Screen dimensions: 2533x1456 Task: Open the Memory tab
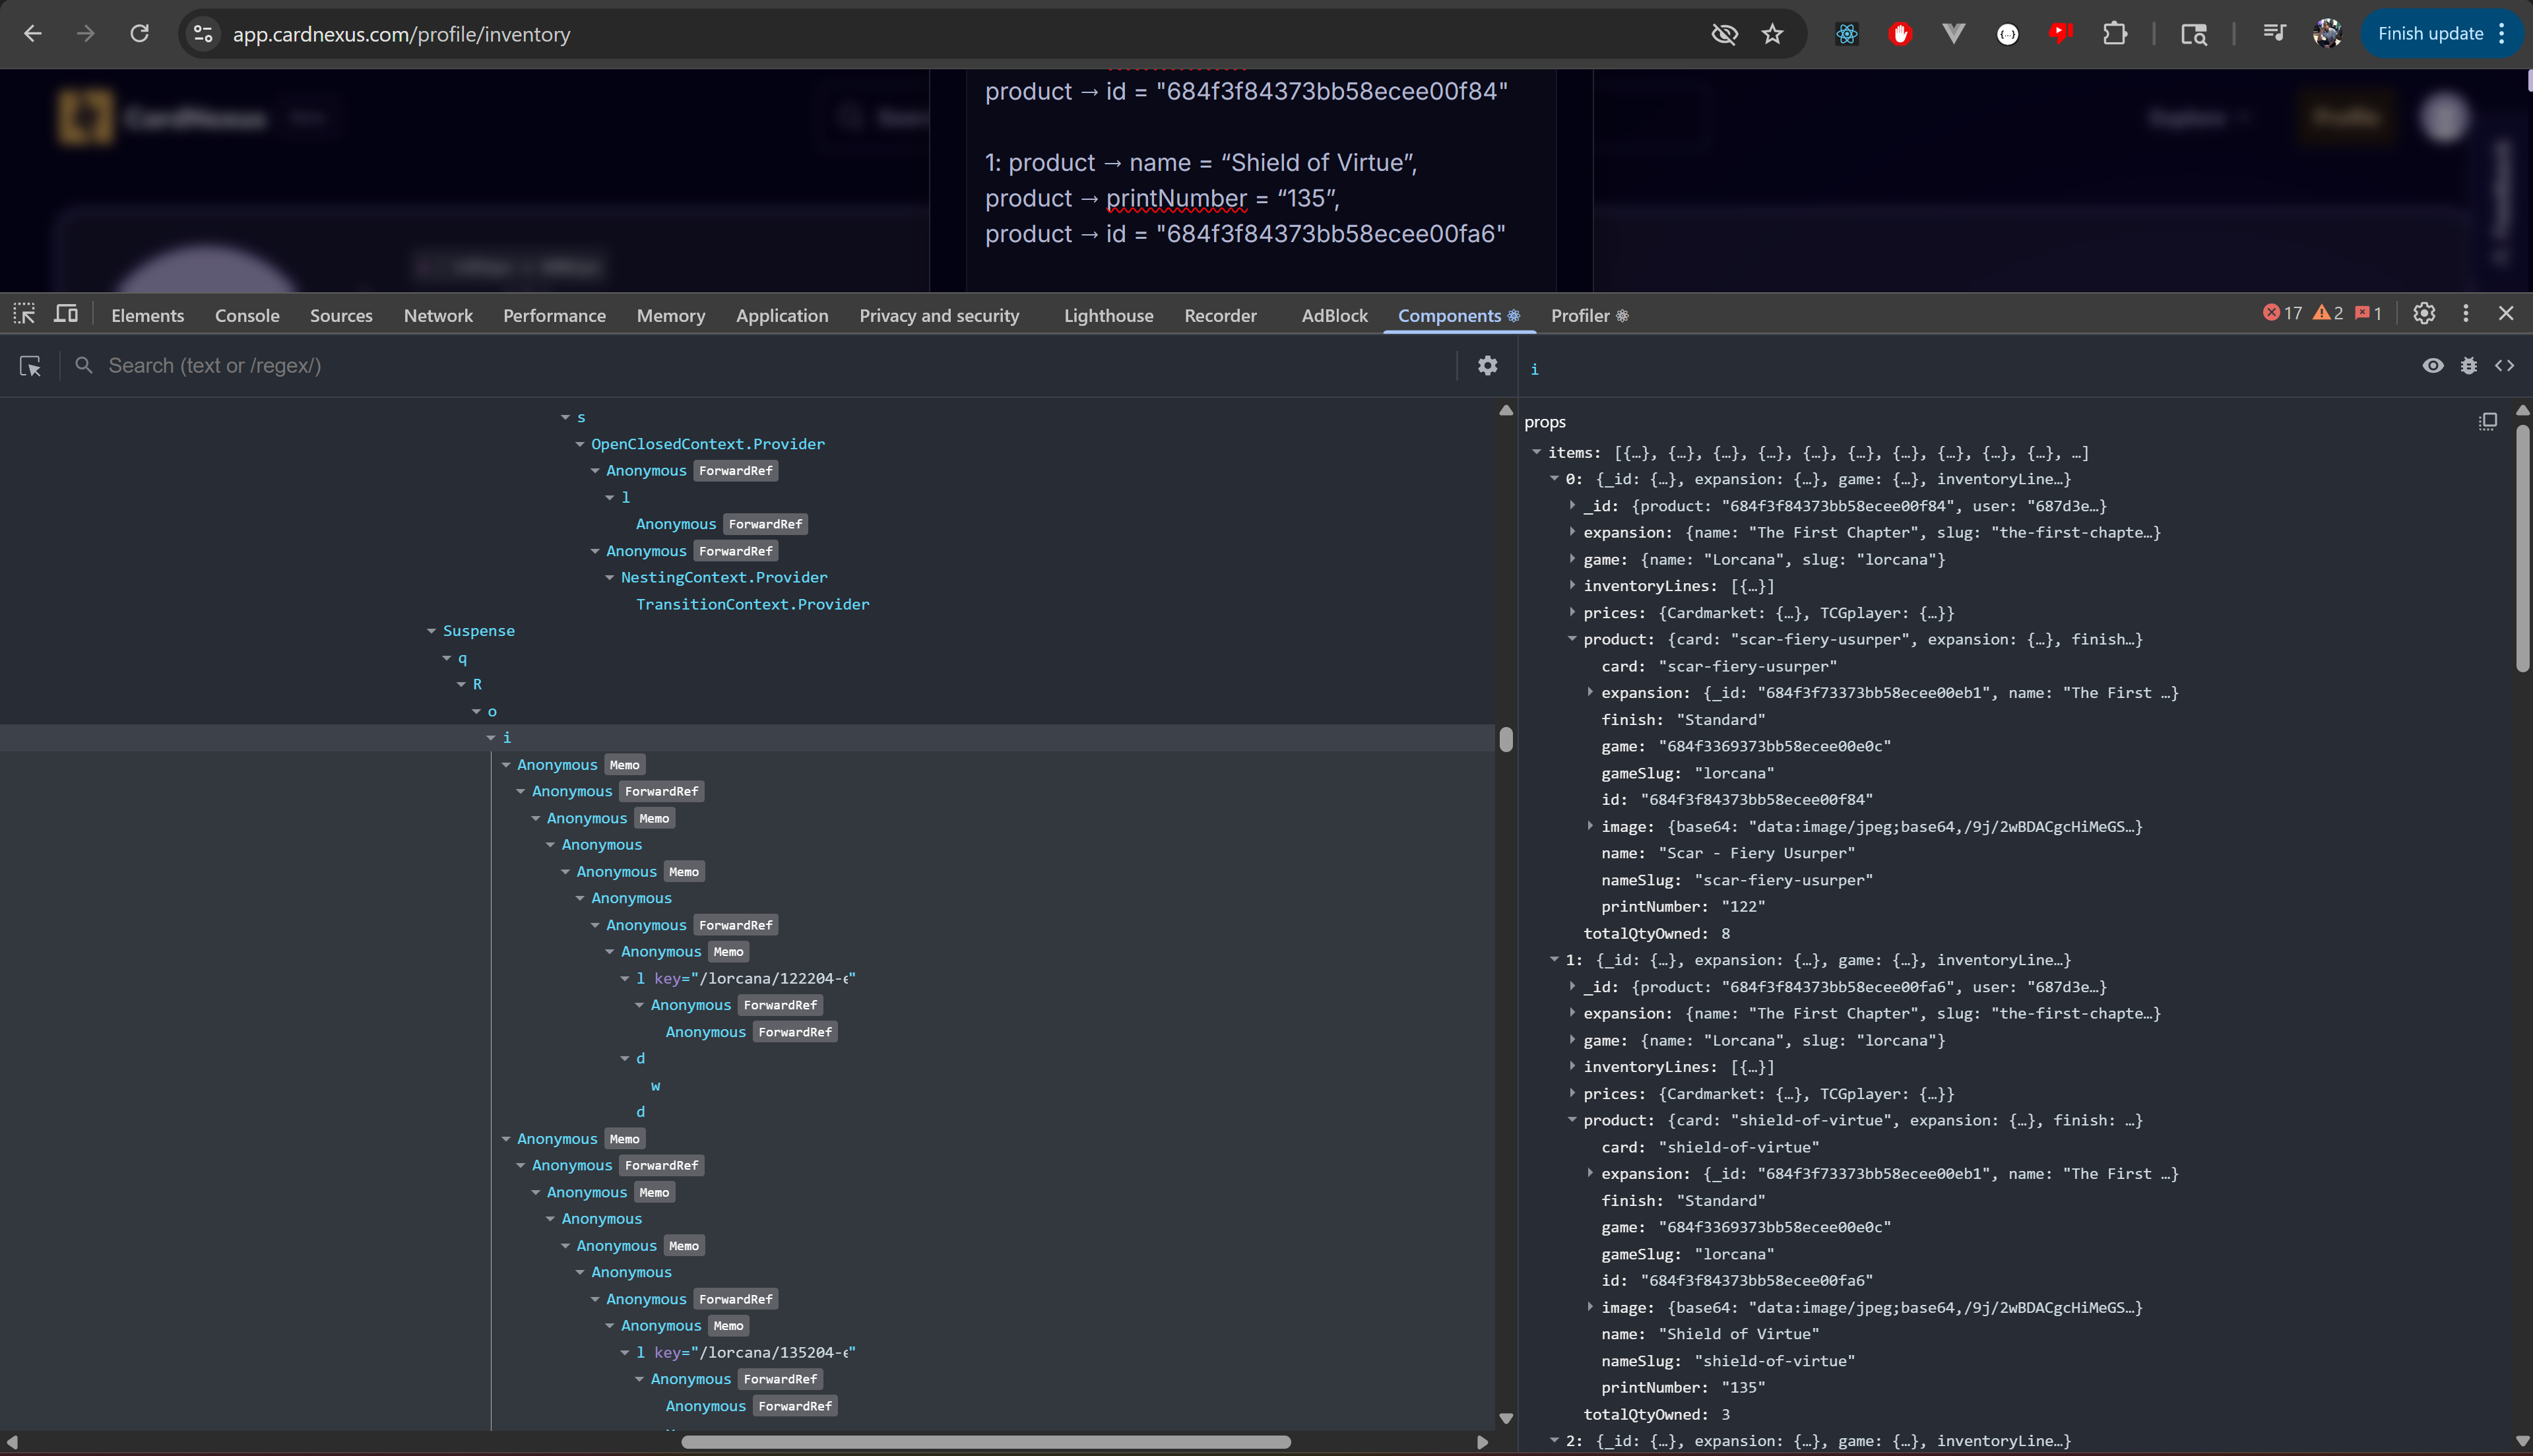tap(671, 316)
